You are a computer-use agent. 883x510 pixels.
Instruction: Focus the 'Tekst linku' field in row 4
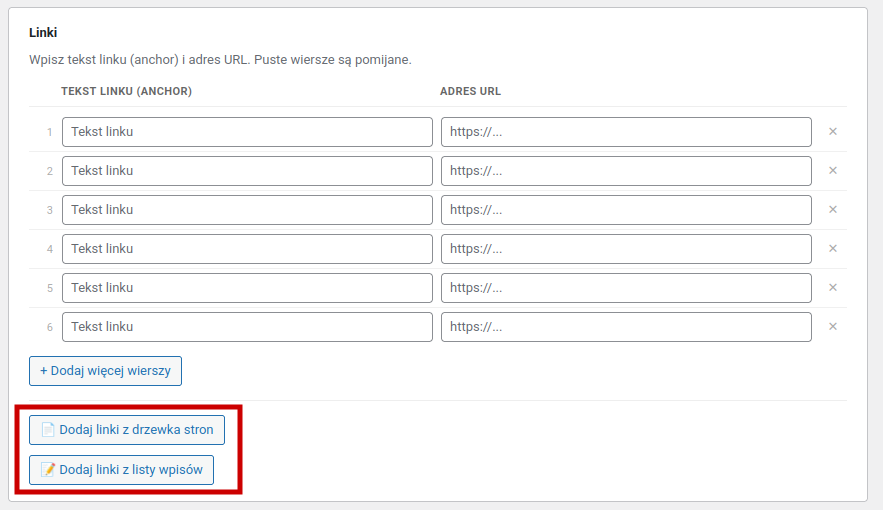pos(247,249)
